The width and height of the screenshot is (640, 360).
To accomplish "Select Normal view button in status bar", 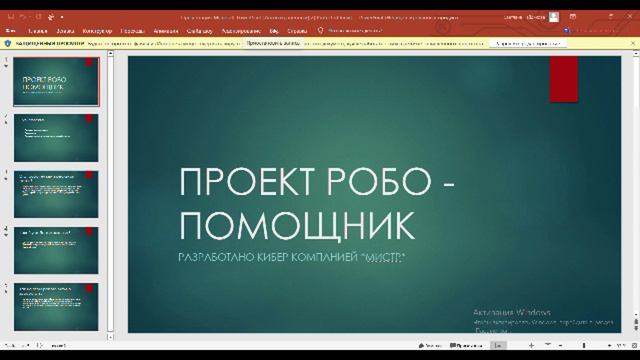I will coord(498,346).
